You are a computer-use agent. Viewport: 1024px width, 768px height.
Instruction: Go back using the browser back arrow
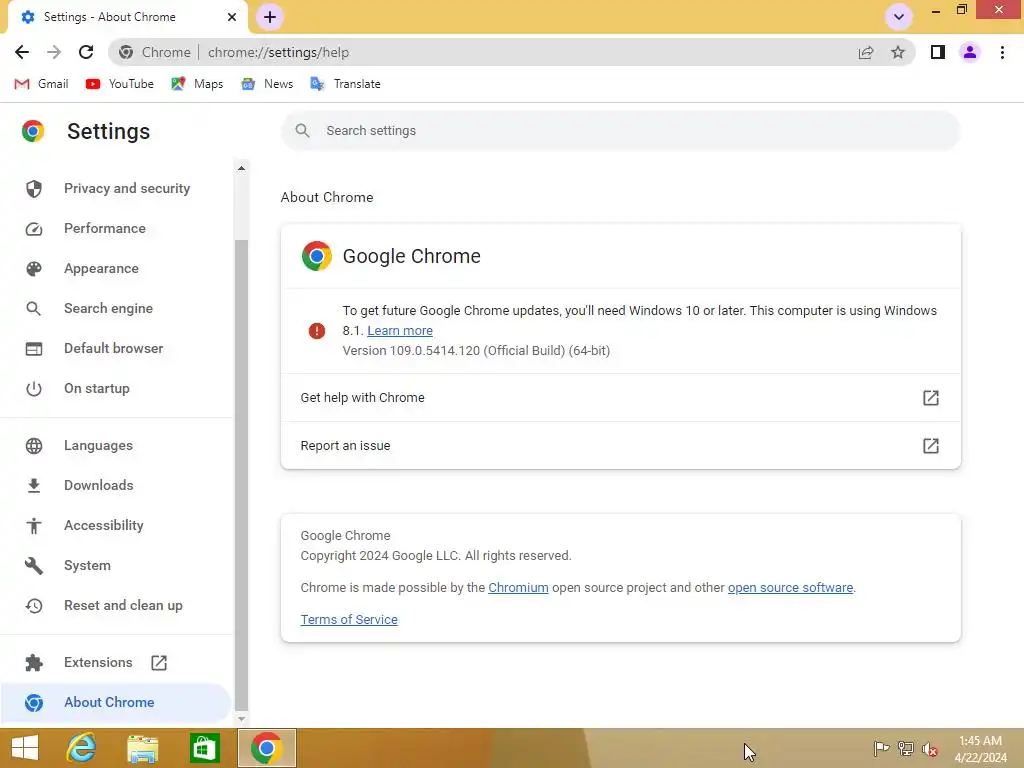[22, 52]
